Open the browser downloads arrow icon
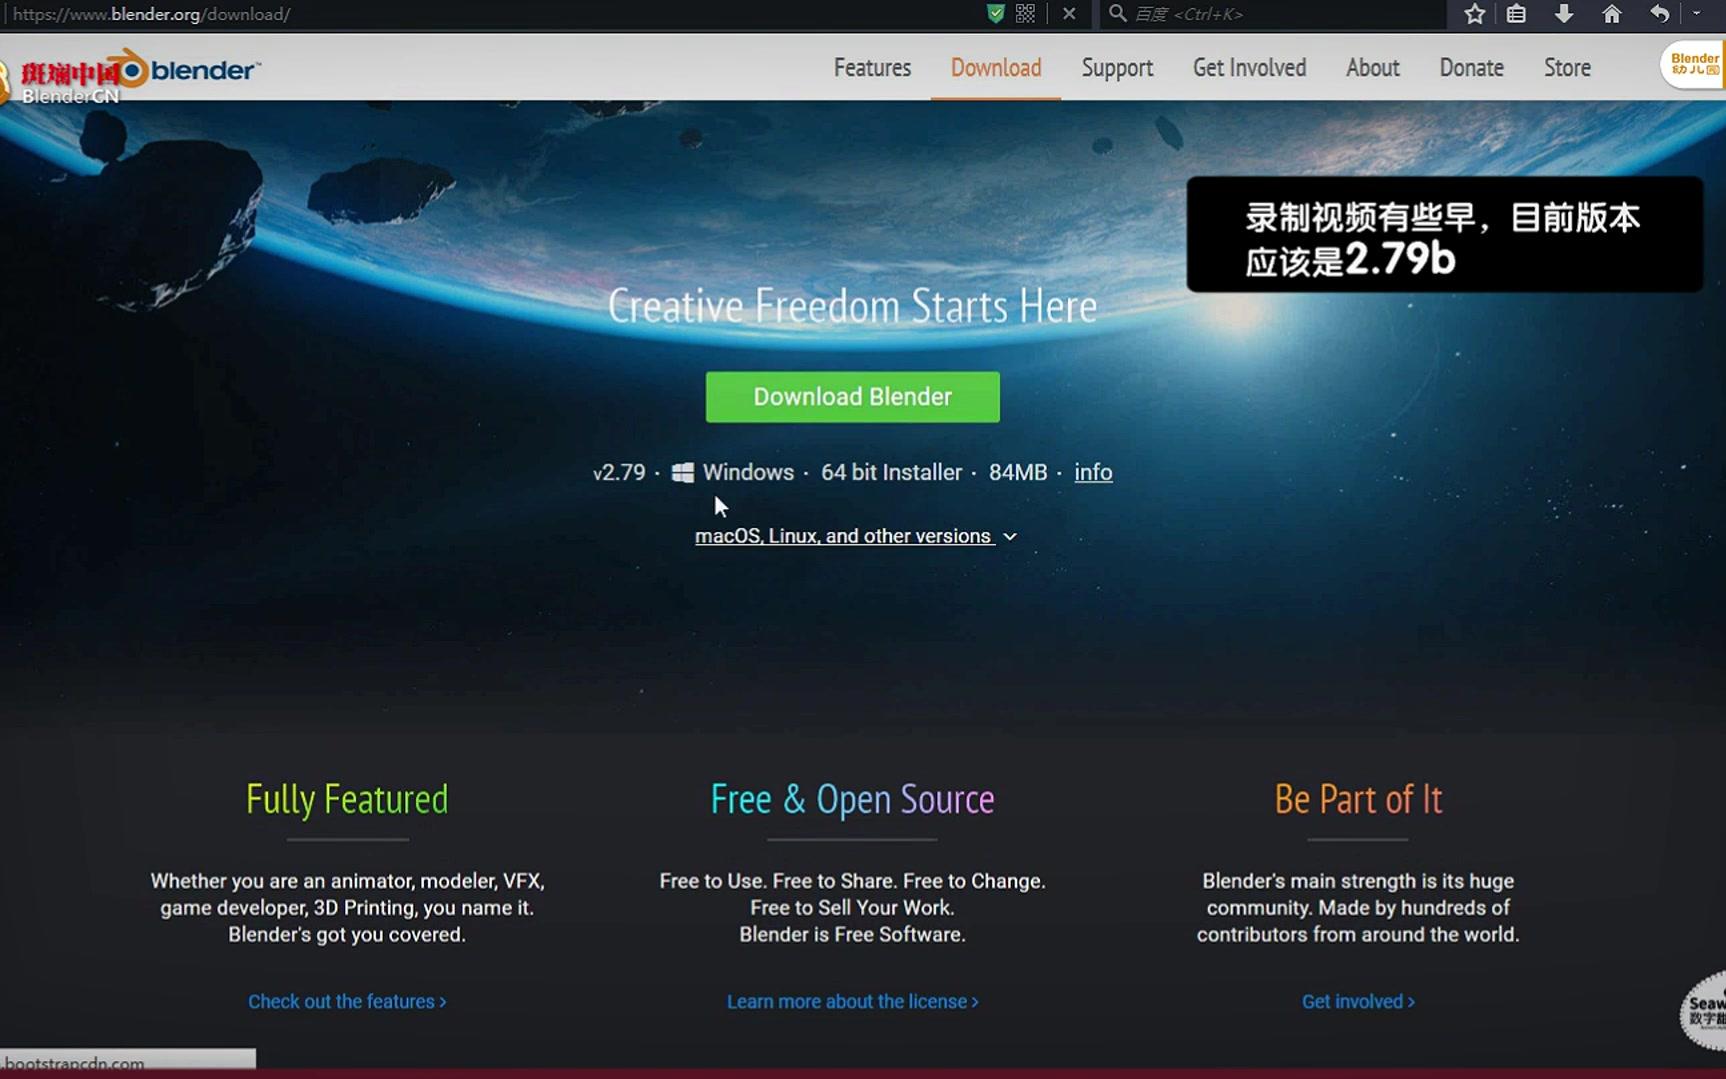Image resolution: width=1726 pixels, height=1079 pixels. tap(1563, 13)
